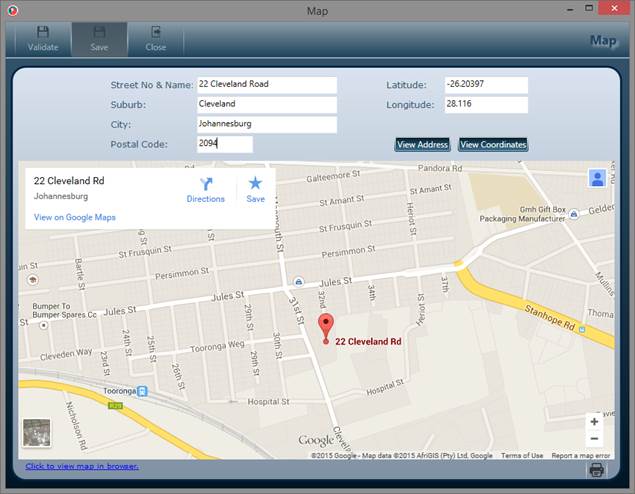Zoom out using the map minus button

click(x=594, y=439)
